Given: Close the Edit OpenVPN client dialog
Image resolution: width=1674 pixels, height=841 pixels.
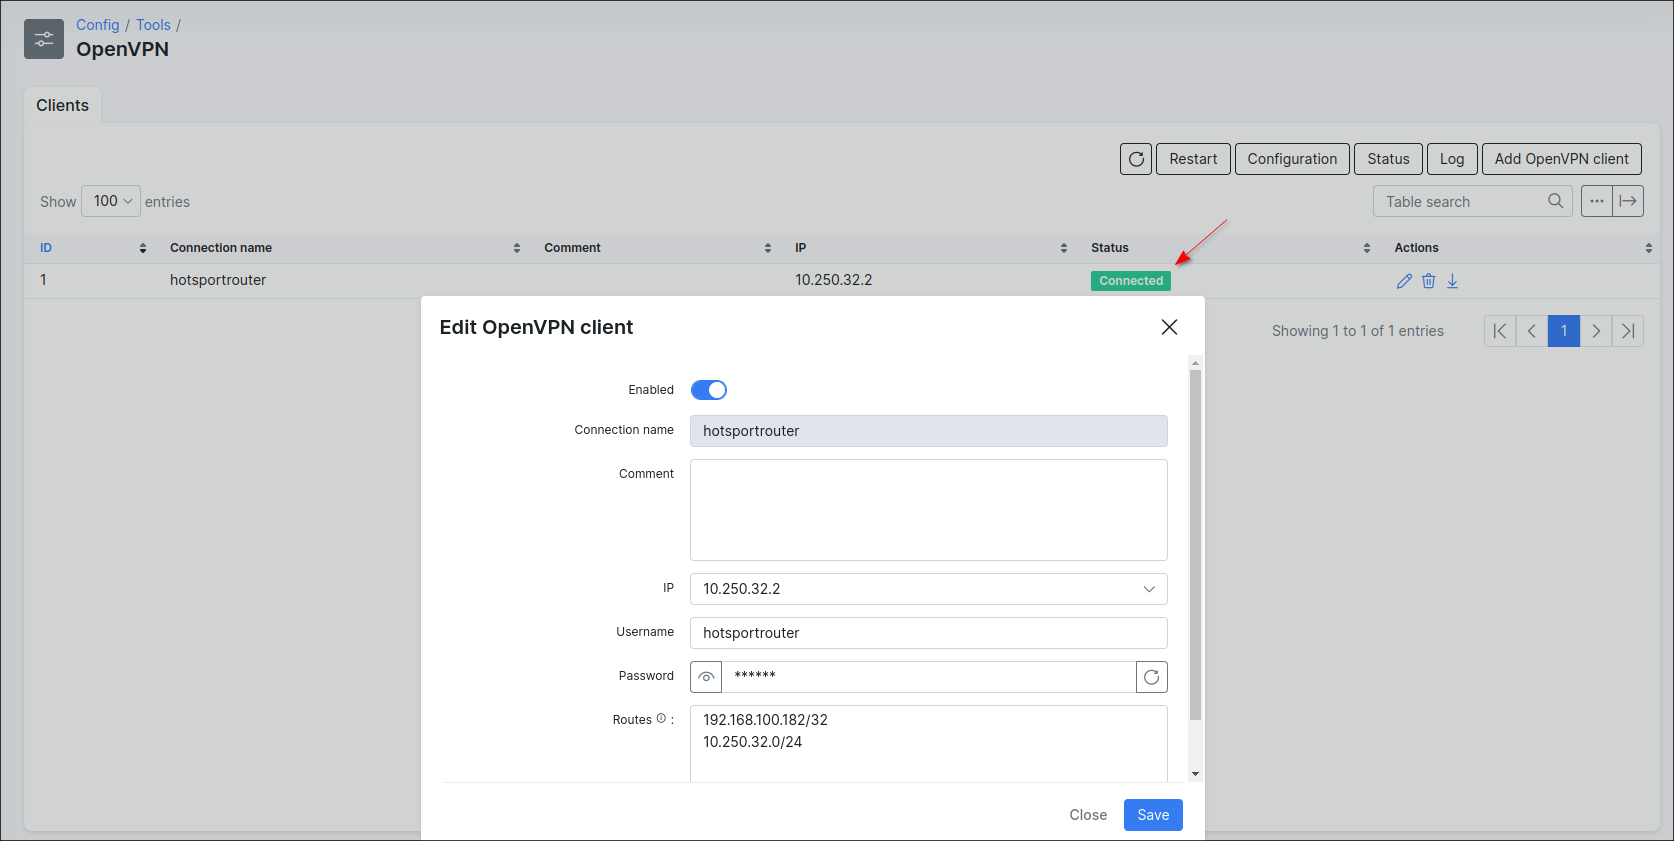Looking at the screenshot, I should (x=1169, y=327).
